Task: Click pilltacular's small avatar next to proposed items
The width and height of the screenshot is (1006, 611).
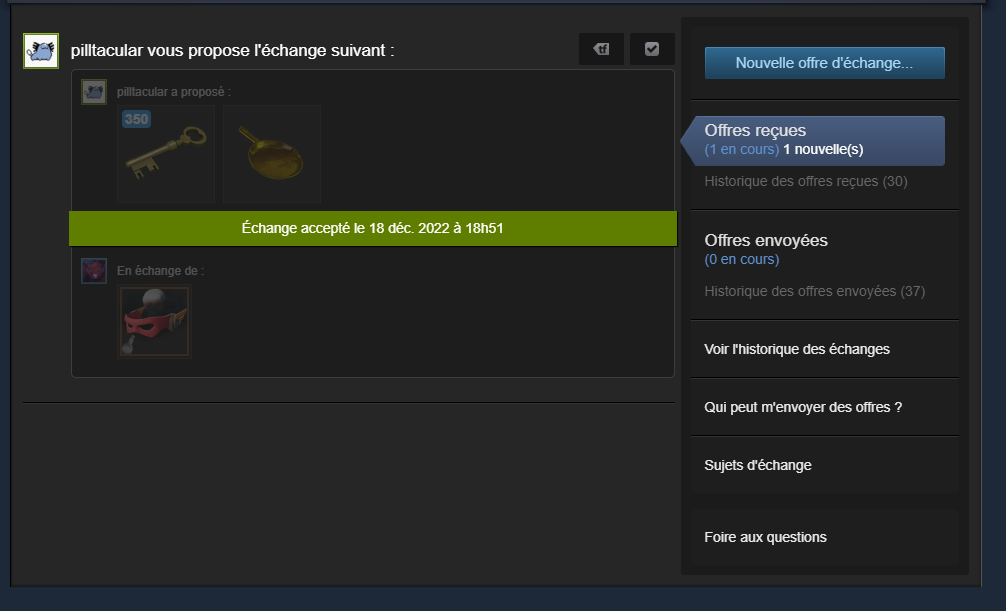Action: [94, 92]
